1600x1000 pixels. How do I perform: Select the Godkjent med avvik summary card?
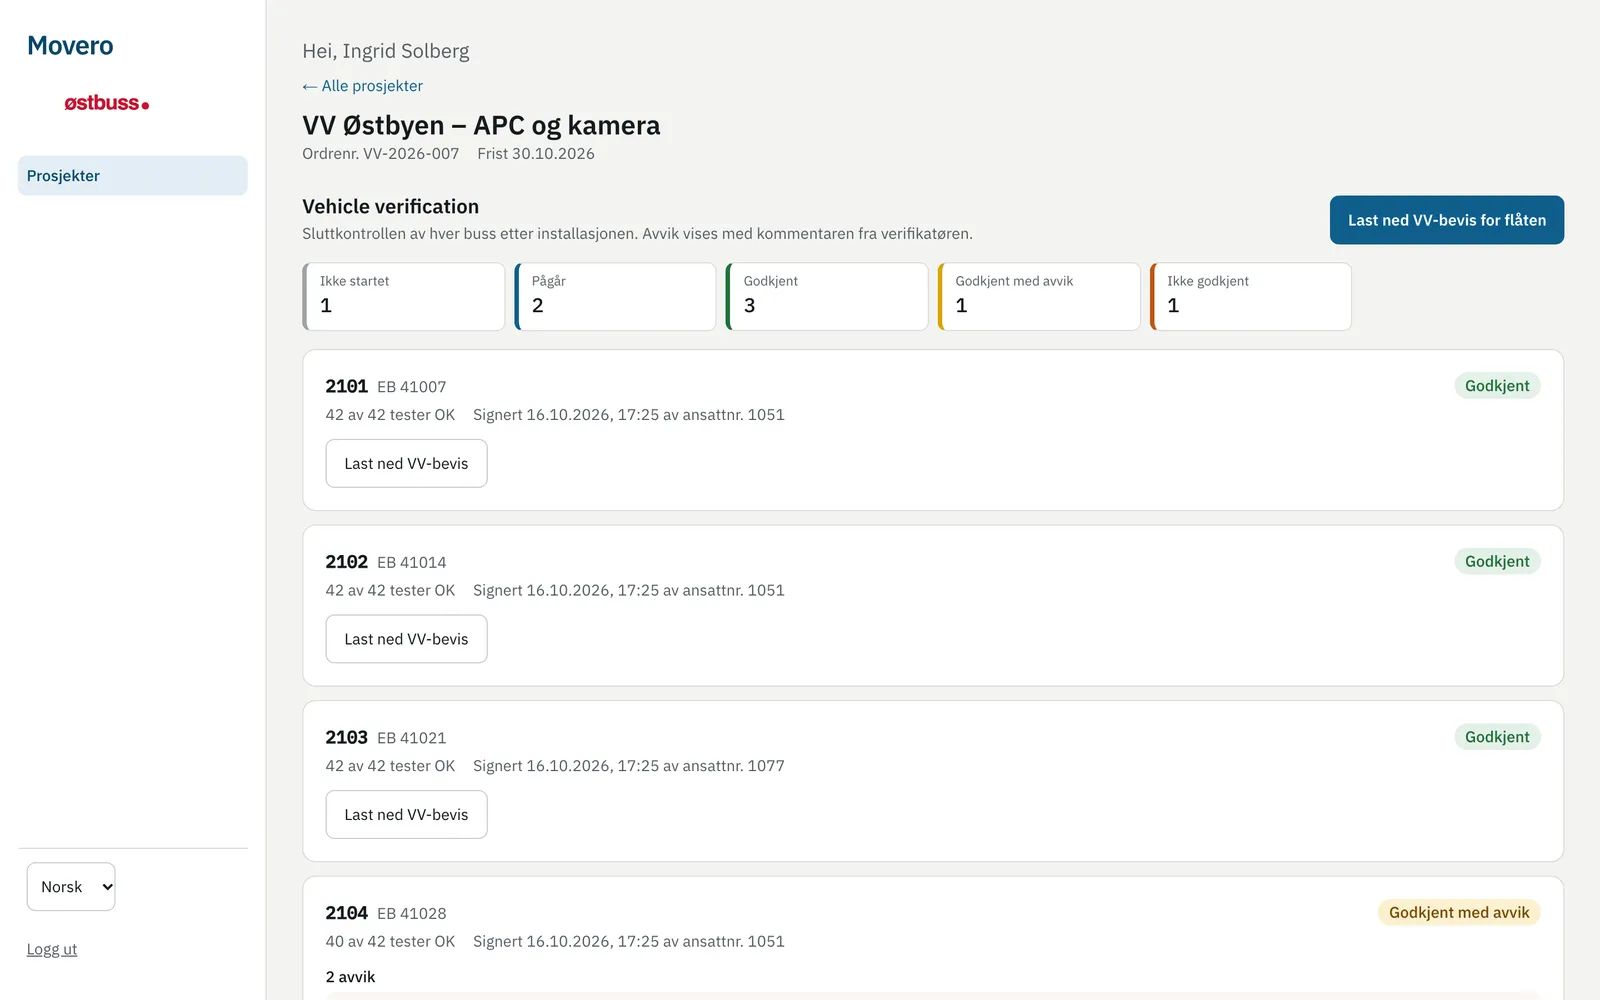tap(1039, 297)
